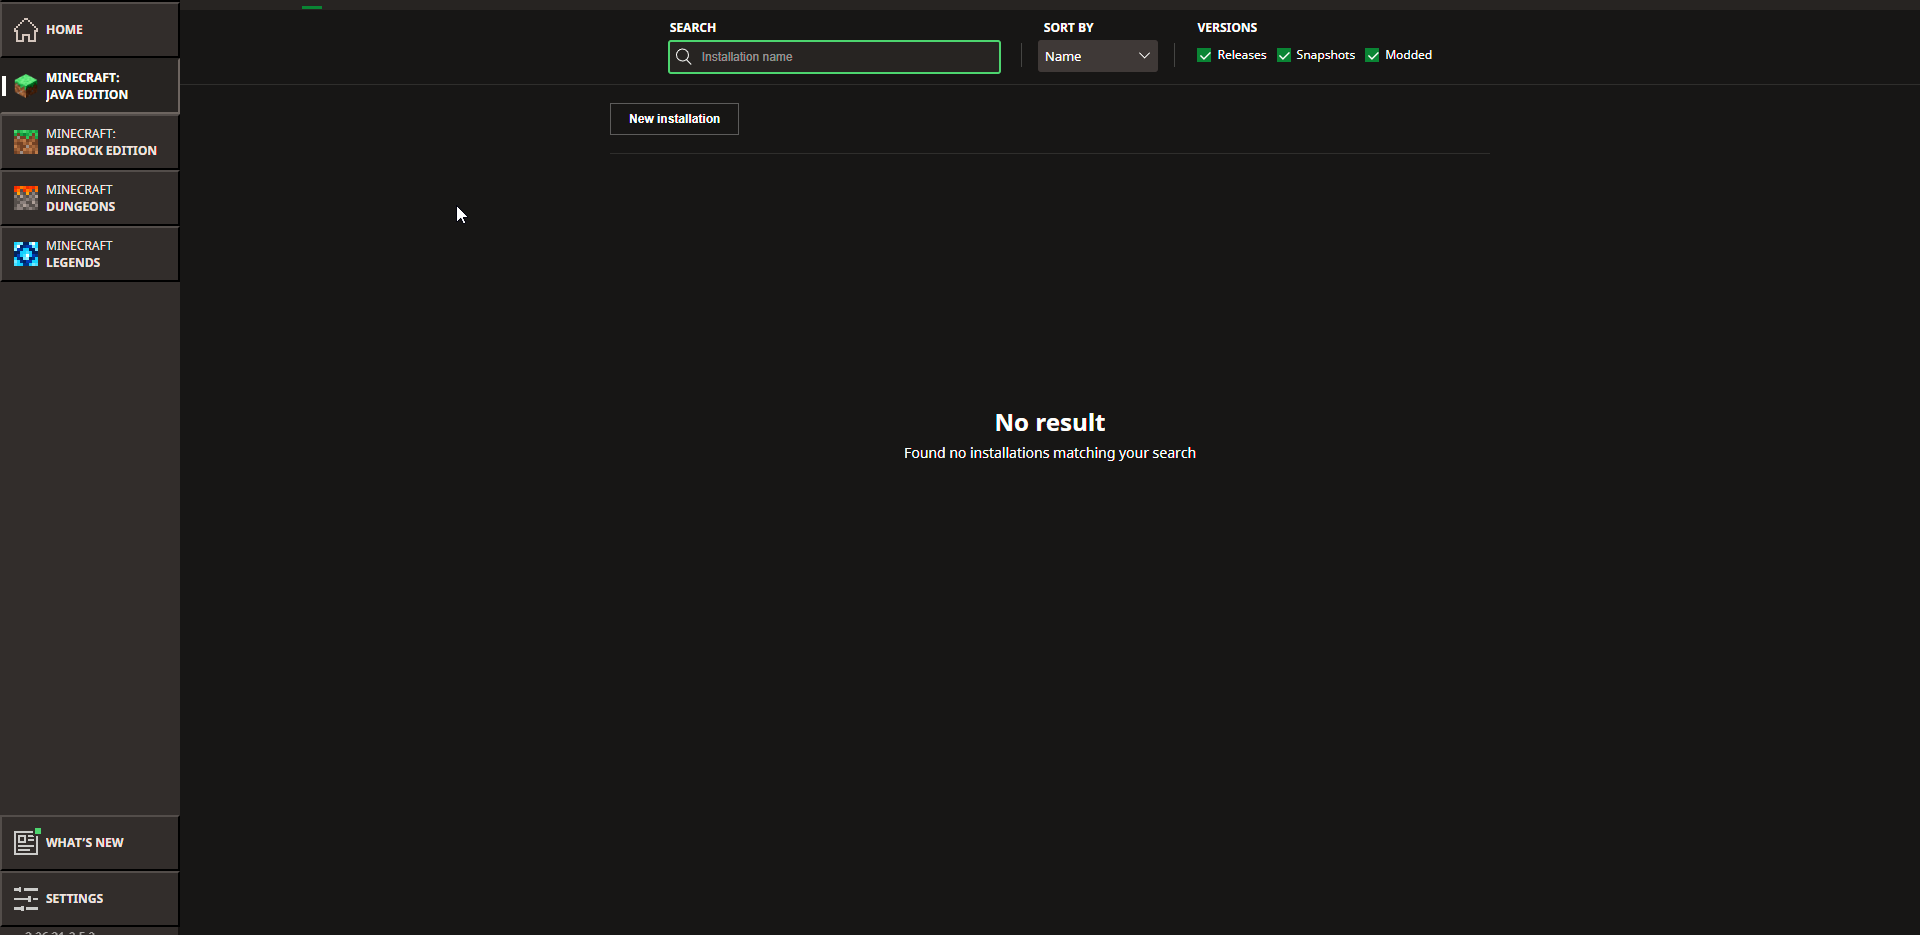Screen dimensions: 1920x935
Task: Click the search magnifier icon
Action: 684,57
